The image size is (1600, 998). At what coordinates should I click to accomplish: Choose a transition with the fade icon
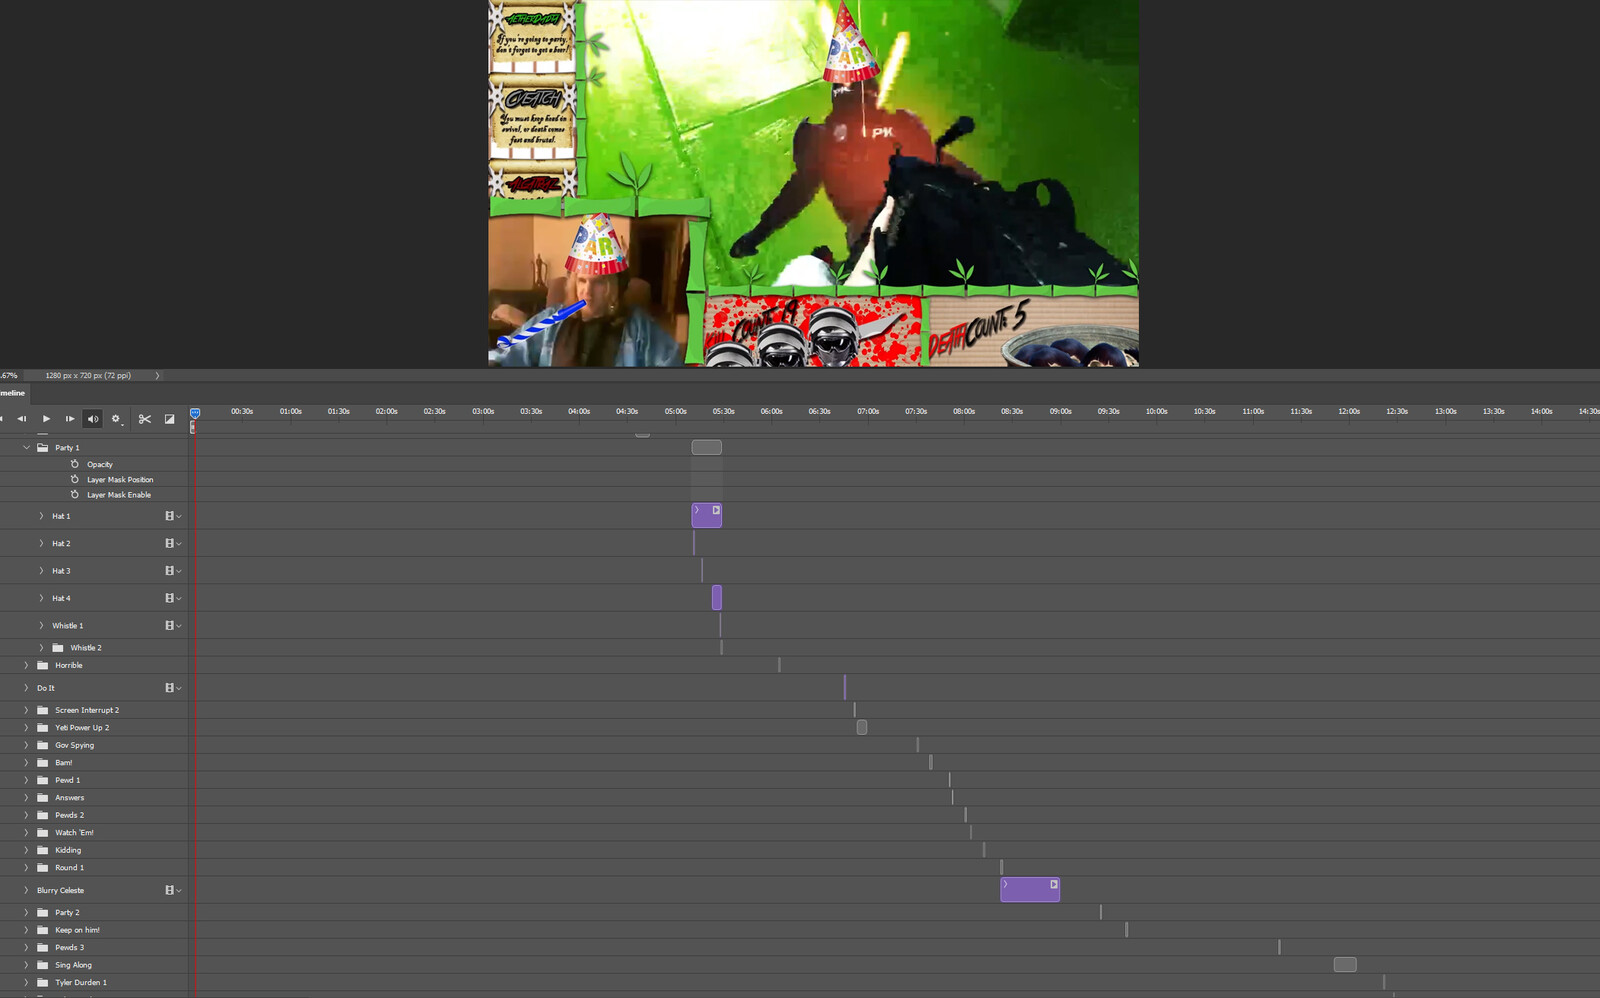pyautogui.click(x=169, y=419)
